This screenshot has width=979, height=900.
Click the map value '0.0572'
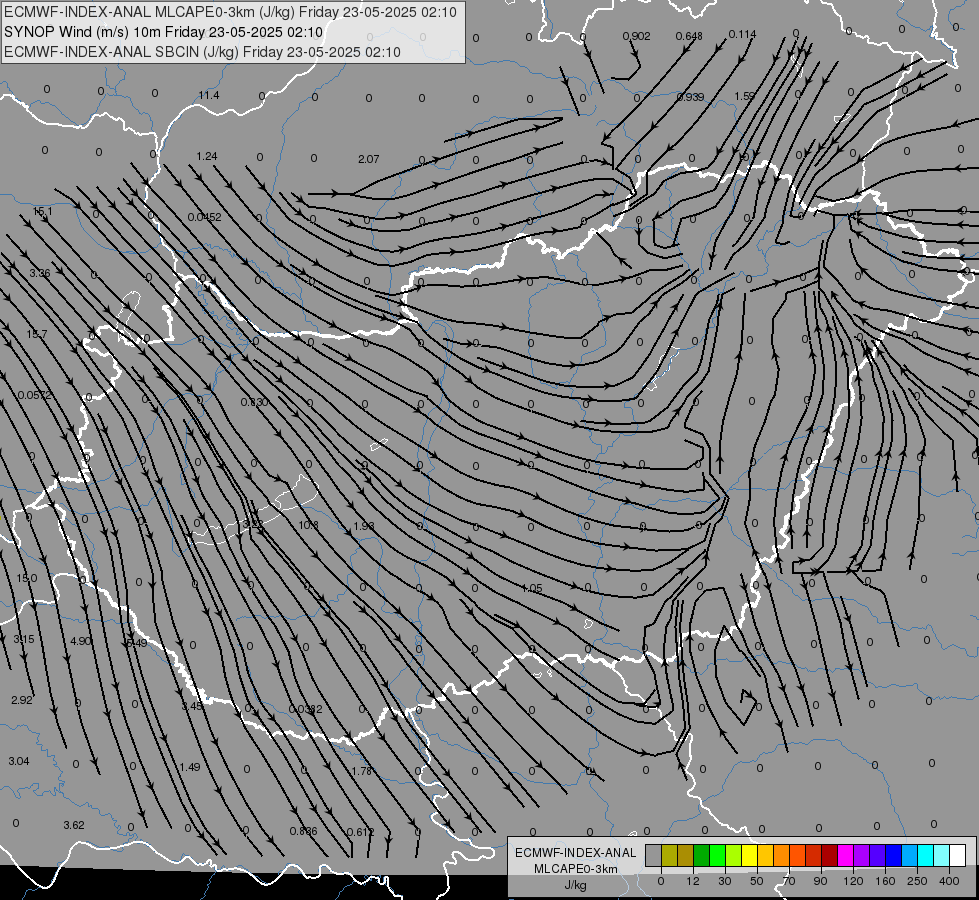[34, 395]
